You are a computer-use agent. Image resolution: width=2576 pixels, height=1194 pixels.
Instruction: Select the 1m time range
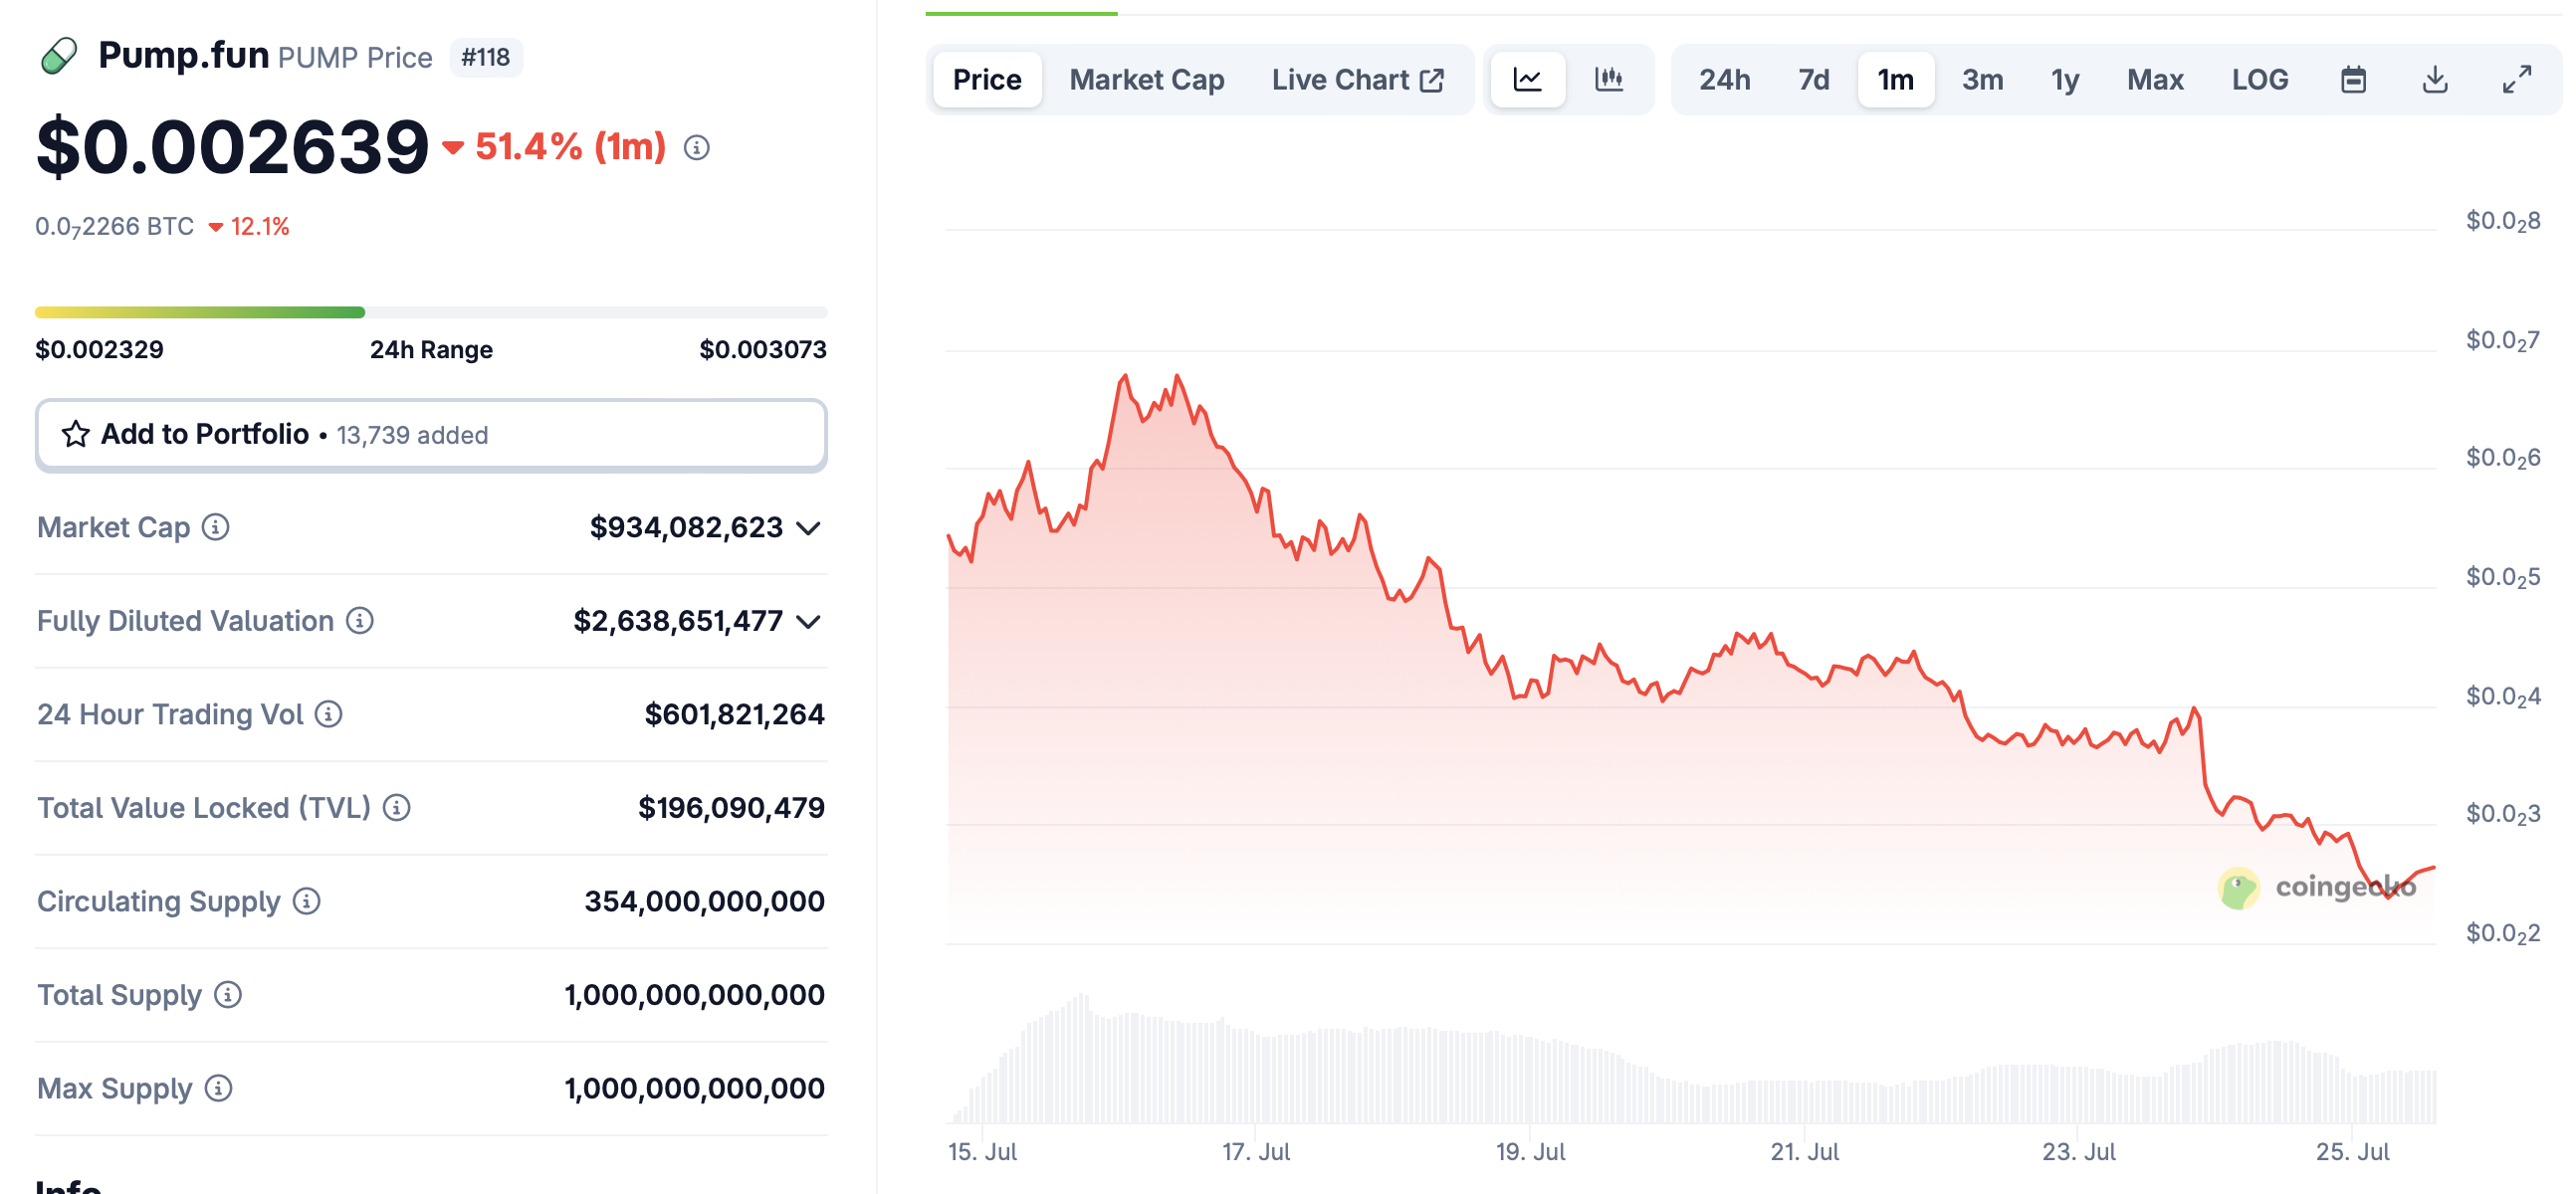(1896, 79)
